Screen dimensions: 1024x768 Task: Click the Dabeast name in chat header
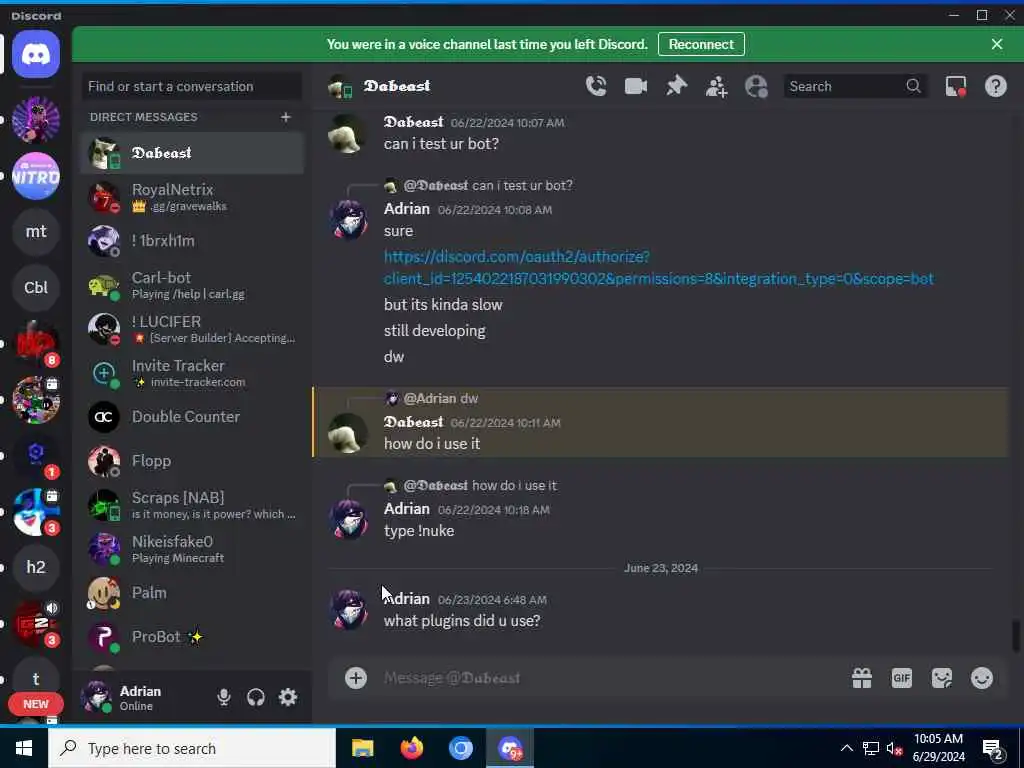(397, 86)
